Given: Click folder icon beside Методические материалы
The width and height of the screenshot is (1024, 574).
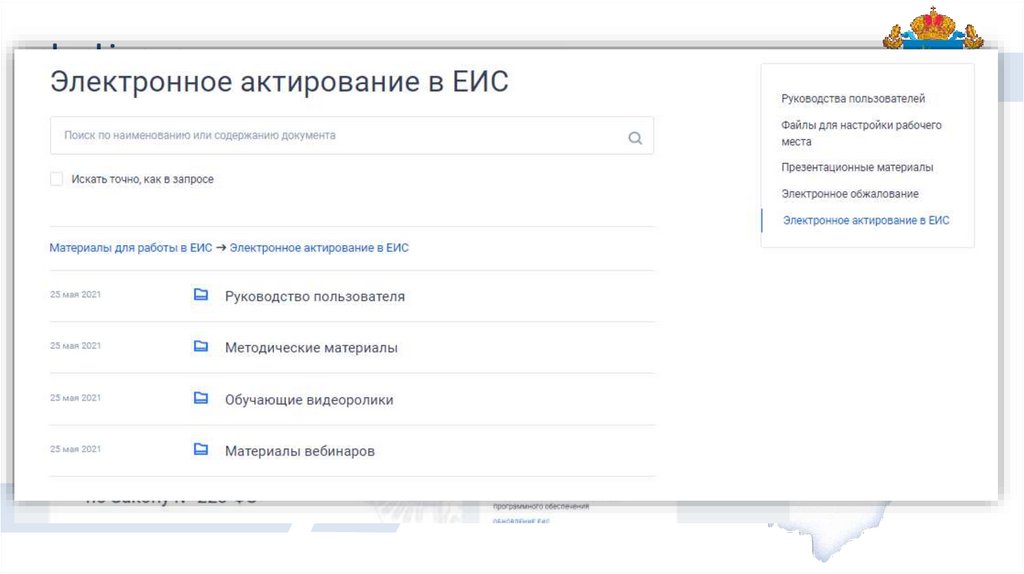Looking at the screenshot, I should (201, 347).
